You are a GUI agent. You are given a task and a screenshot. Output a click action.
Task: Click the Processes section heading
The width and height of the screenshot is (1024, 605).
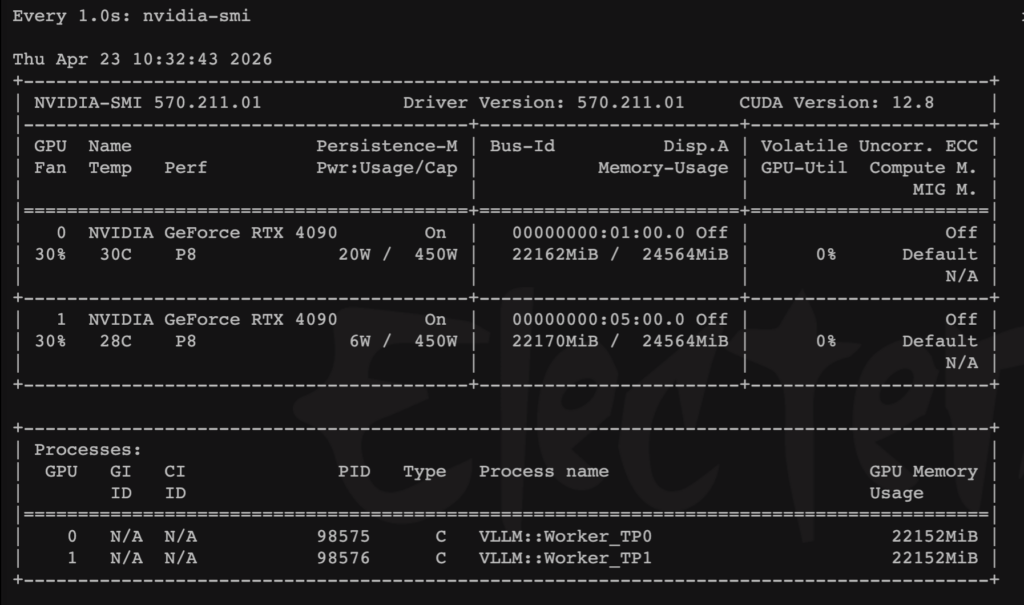[x=88, y=450]
